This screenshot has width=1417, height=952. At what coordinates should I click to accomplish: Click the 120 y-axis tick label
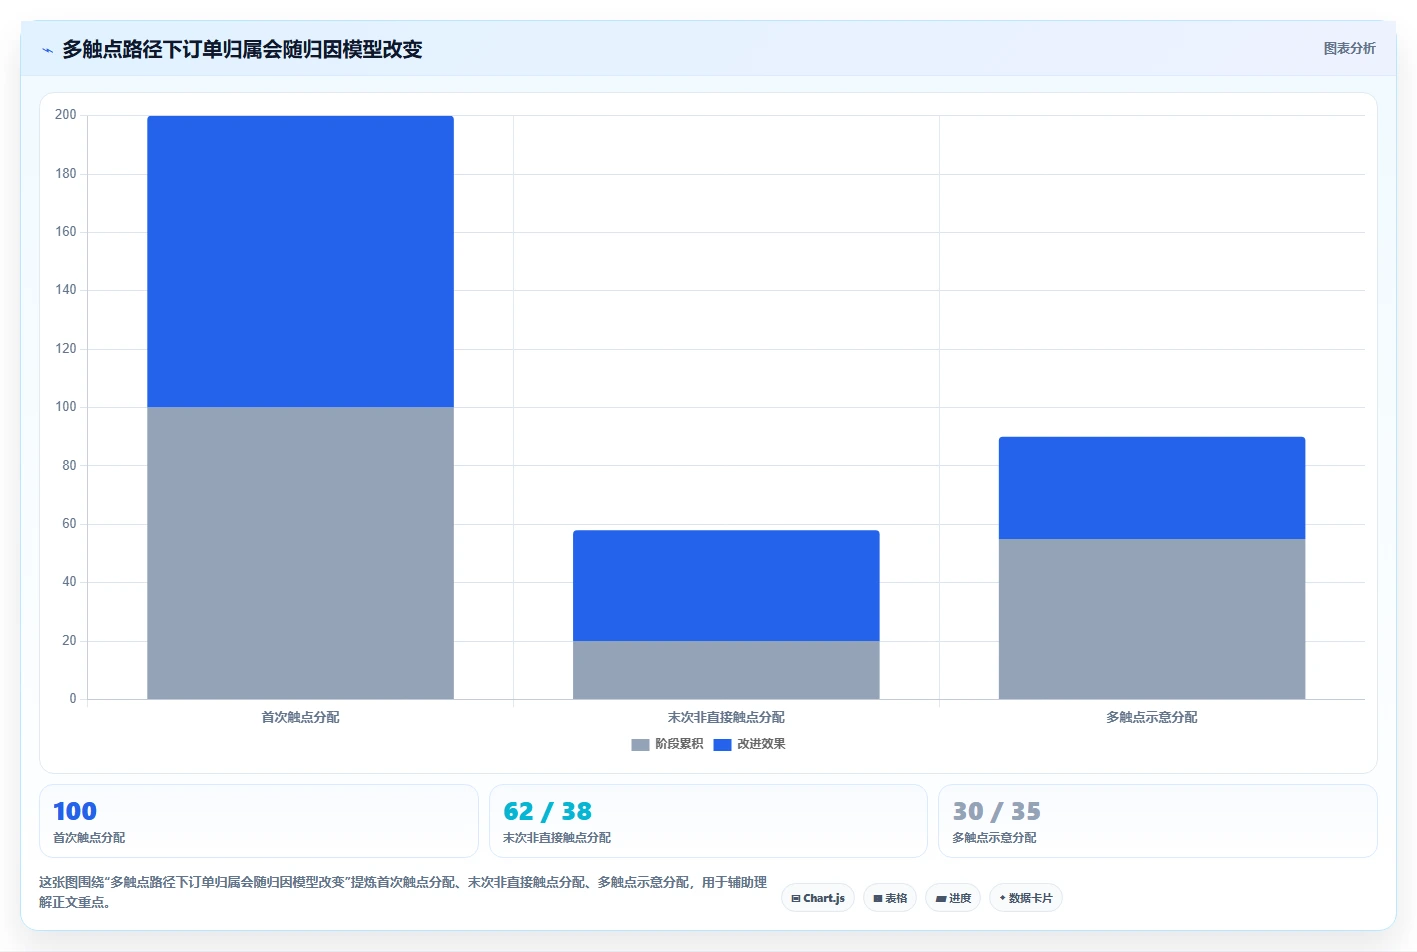point(66,349)
